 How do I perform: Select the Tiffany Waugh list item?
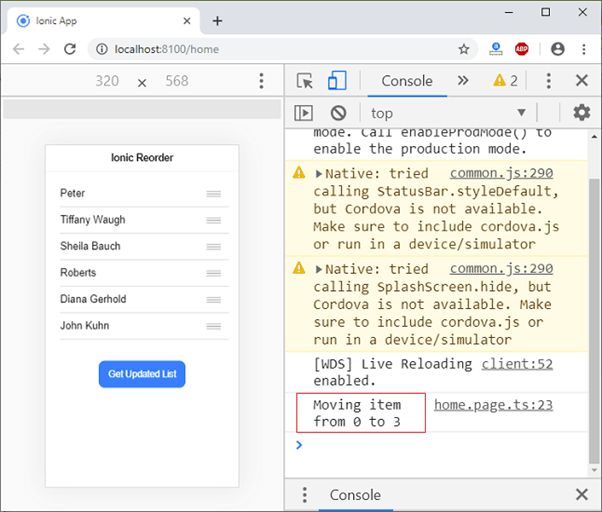point(144,220)
